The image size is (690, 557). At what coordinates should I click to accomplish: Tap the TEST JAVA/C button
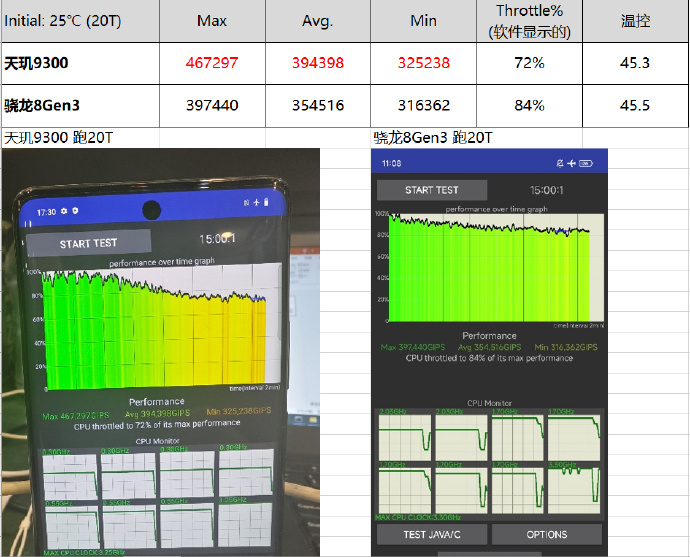click(432, 535)
